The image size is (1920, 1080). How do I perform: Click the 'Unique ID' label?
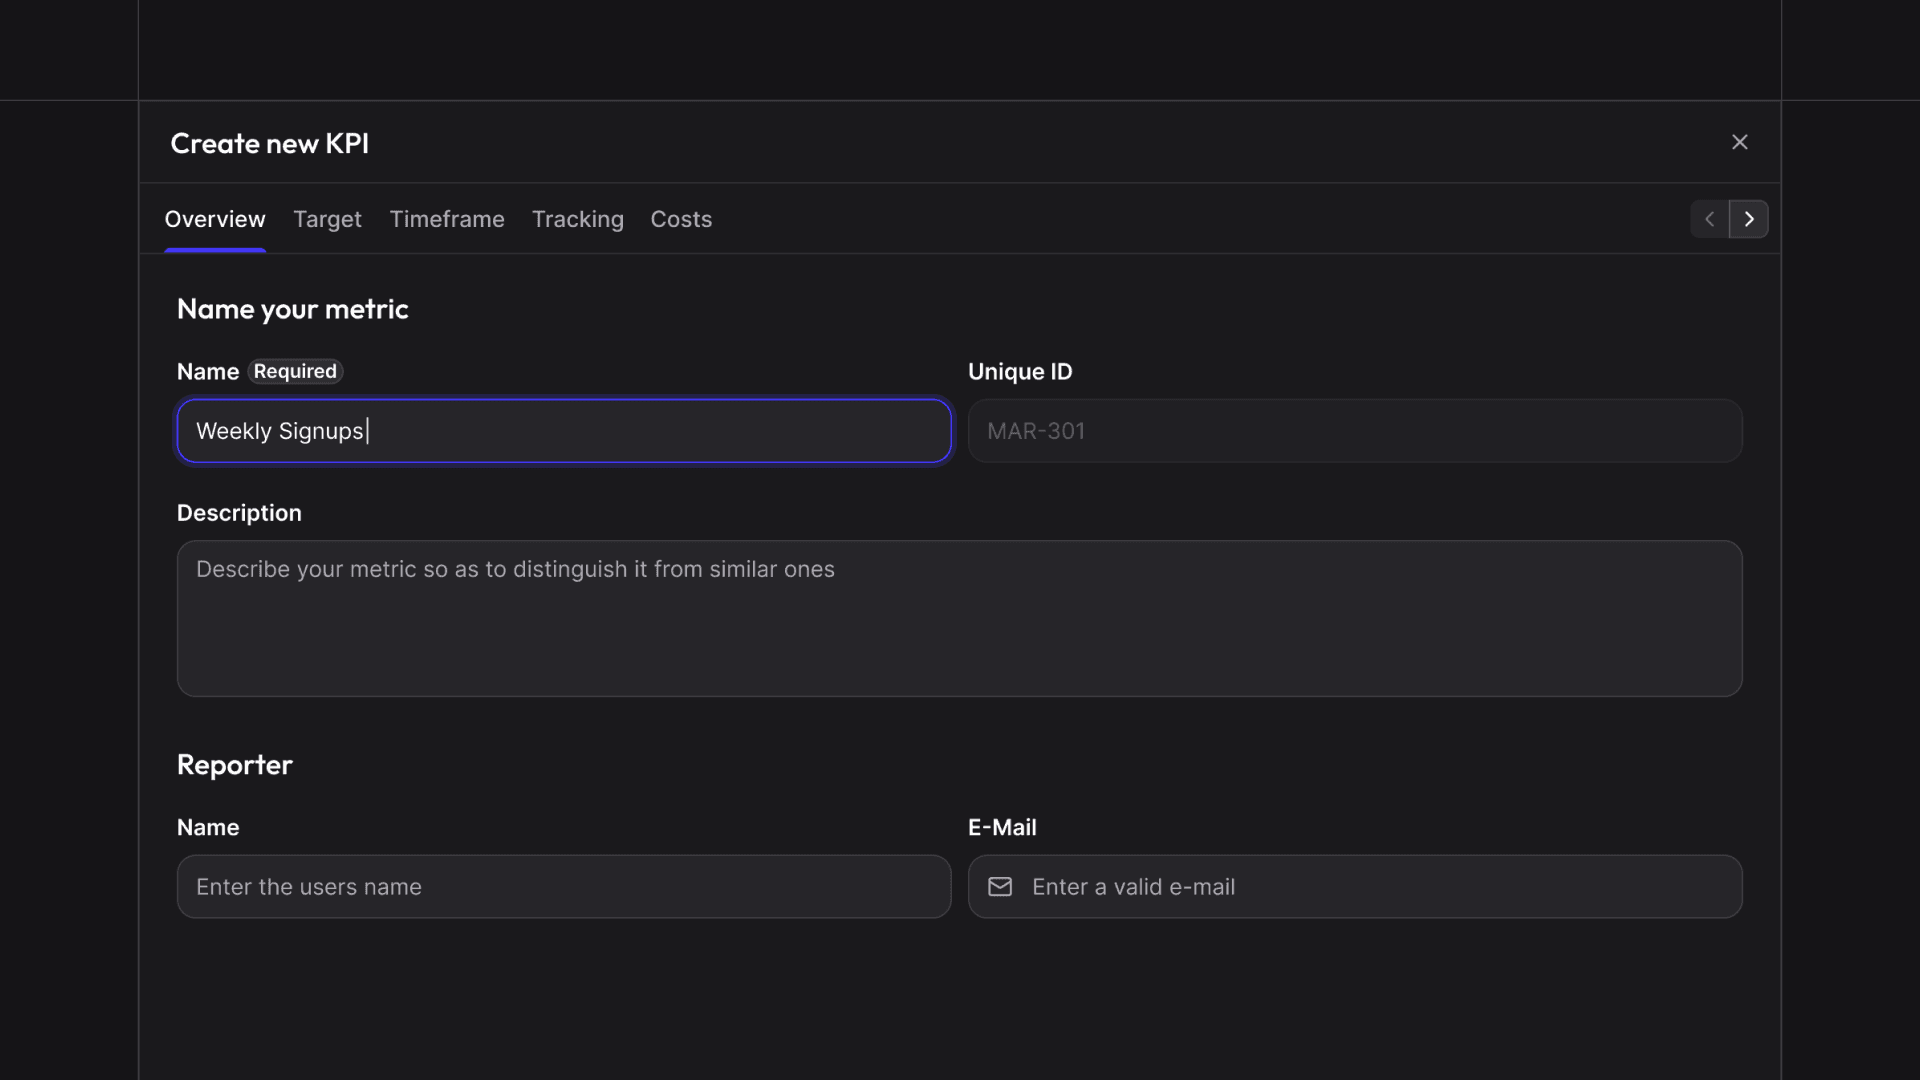[x=1020, y=372]
